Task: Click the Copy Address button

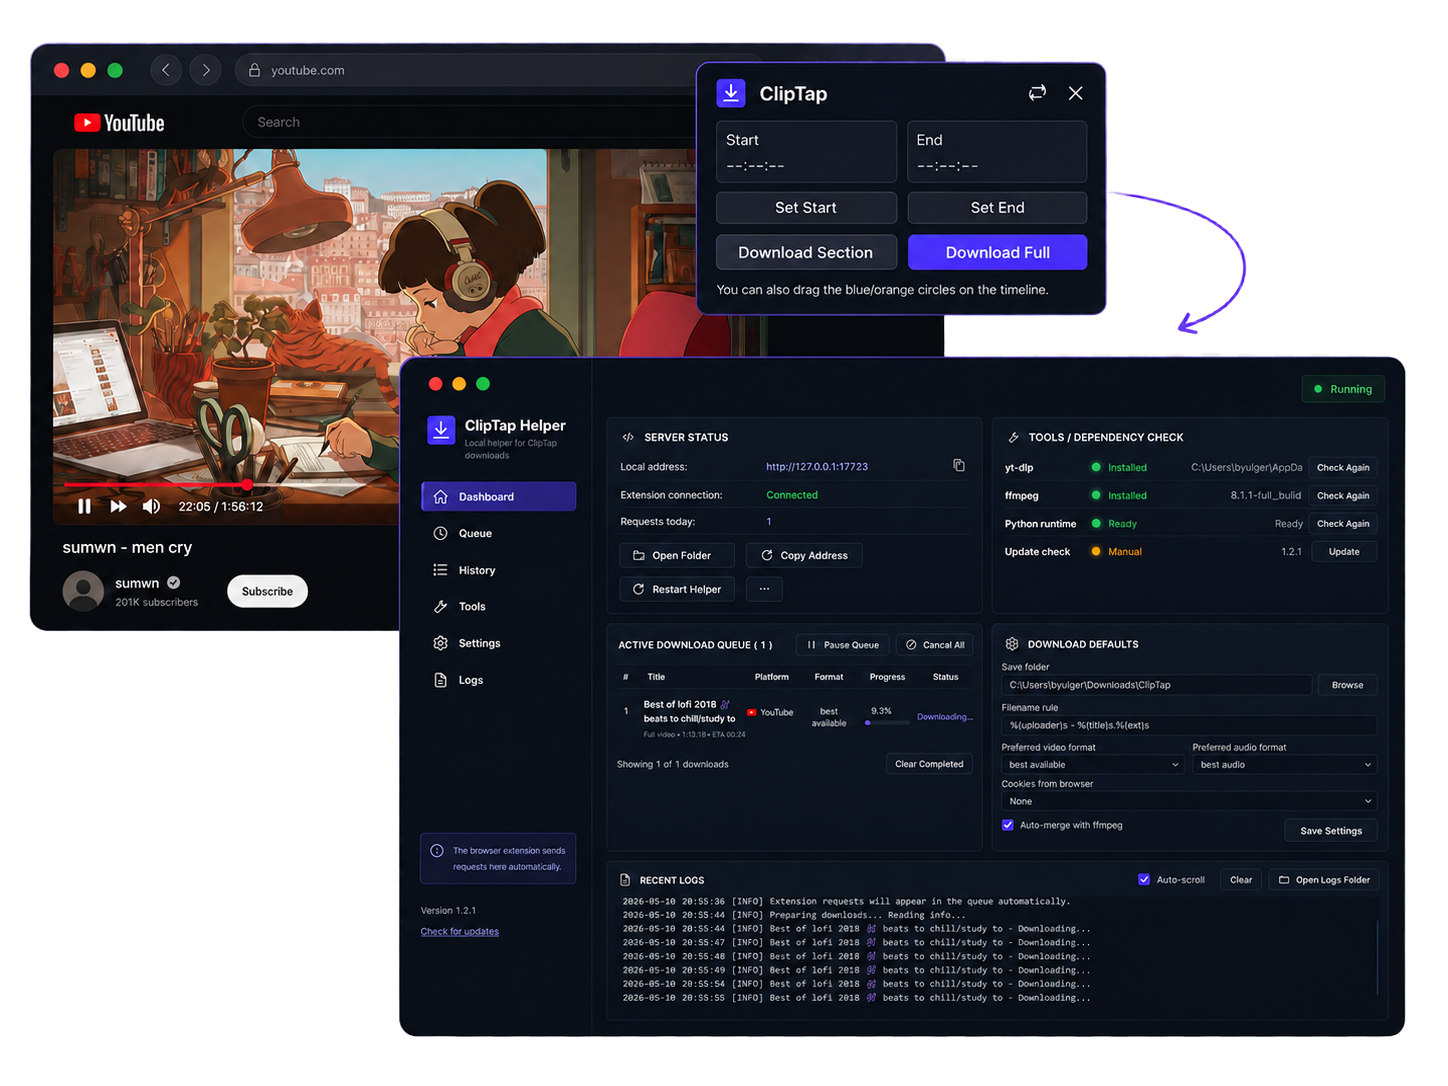Action: (x=804, y=555)
